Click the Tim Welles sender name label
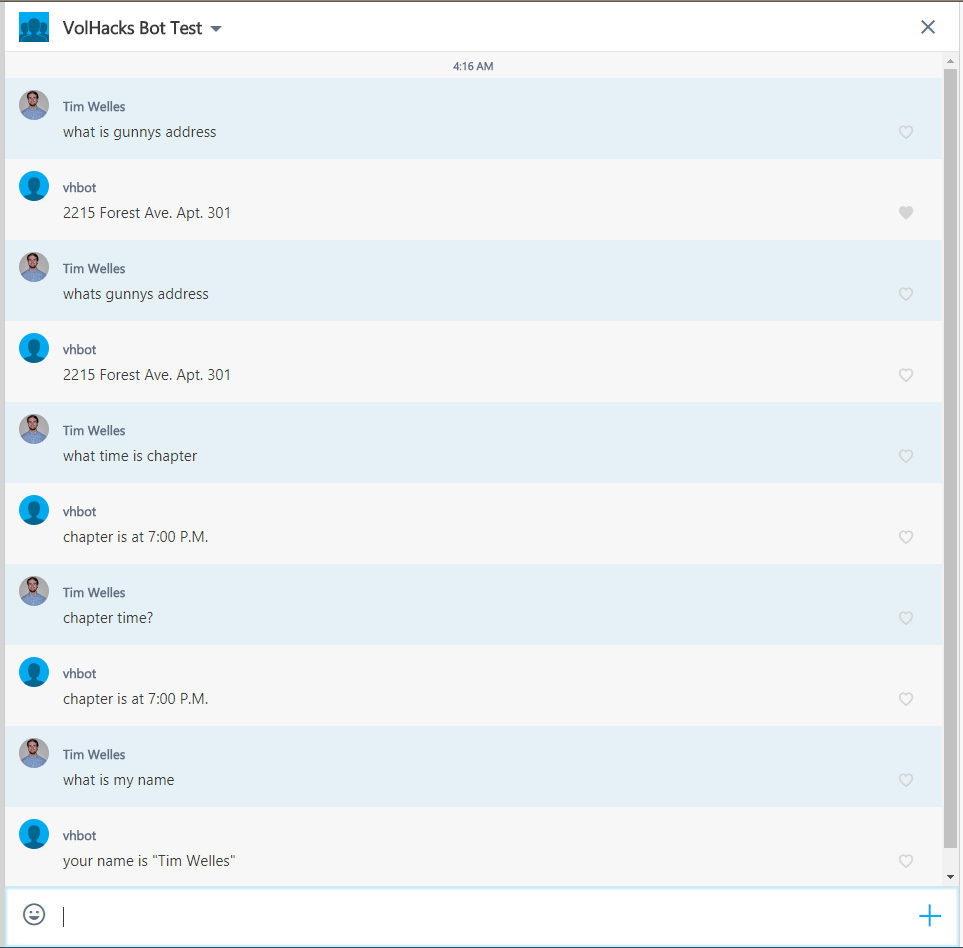963x948 pixels. pos(93,106)
